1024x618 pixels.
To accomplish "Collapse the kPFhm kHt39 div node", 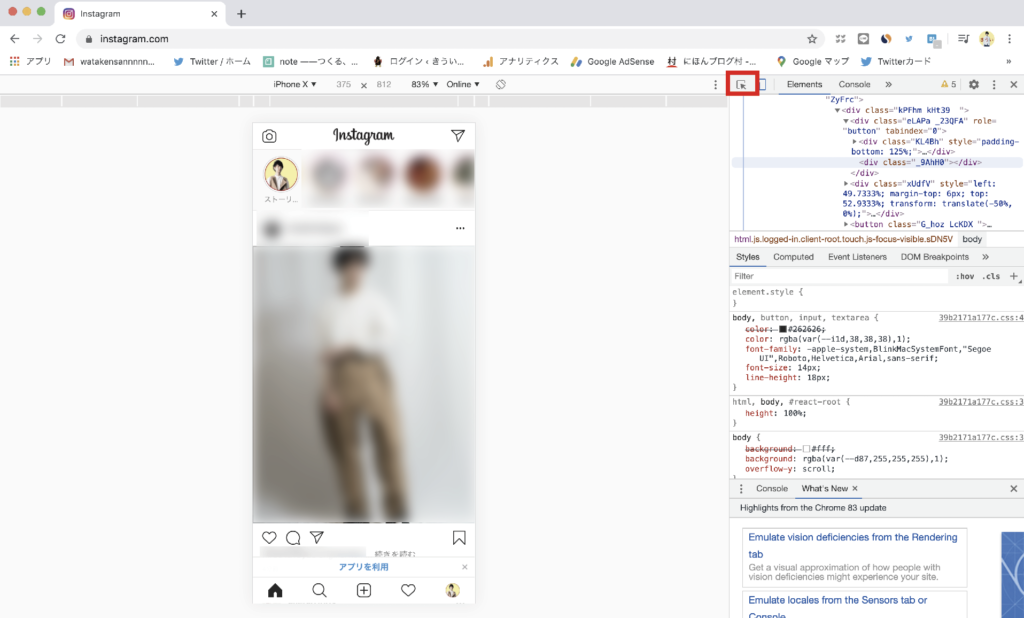I will click(837, 110).
